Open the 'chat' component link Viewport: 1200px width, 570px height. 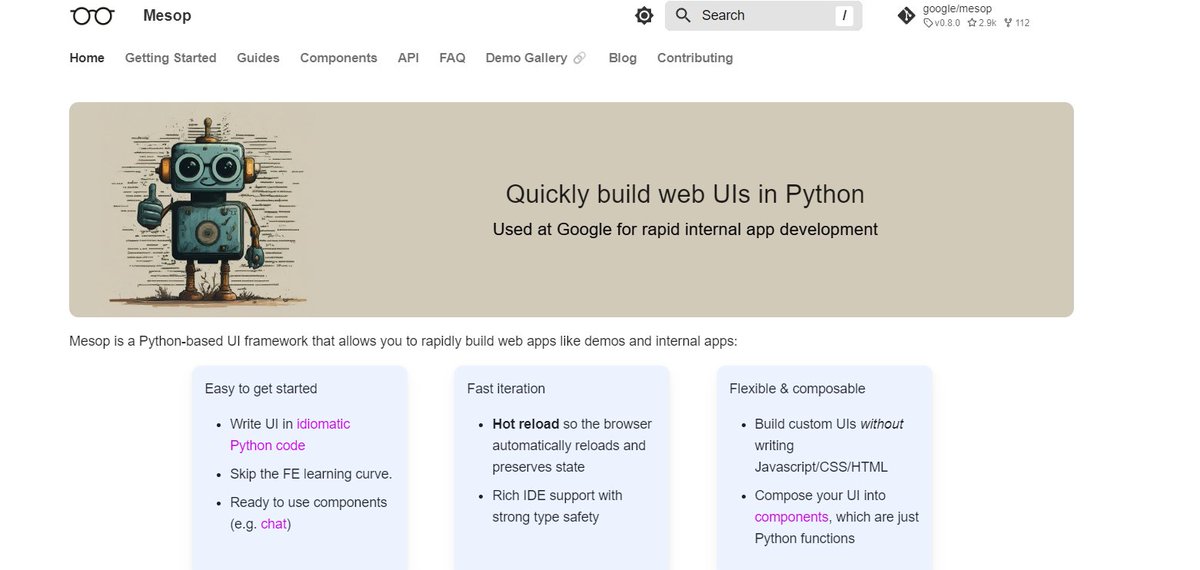point(274,524)
